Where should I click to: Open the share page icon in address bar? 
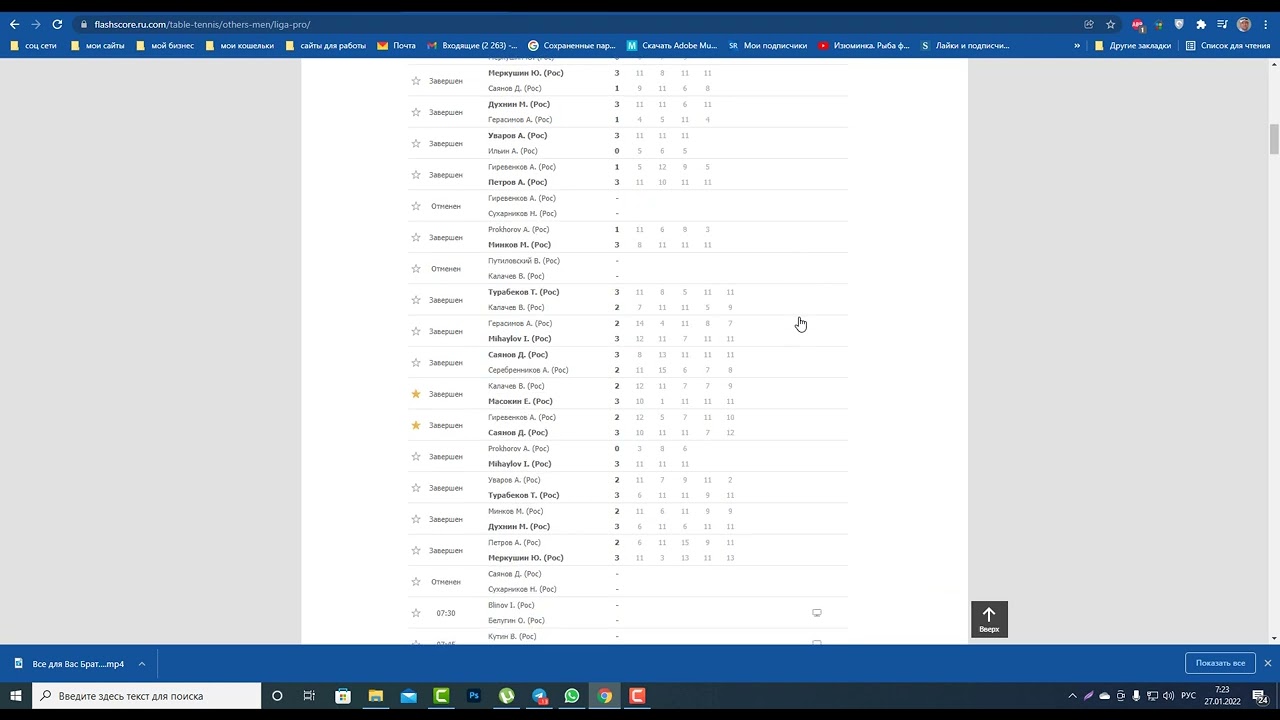point(1089,24)
